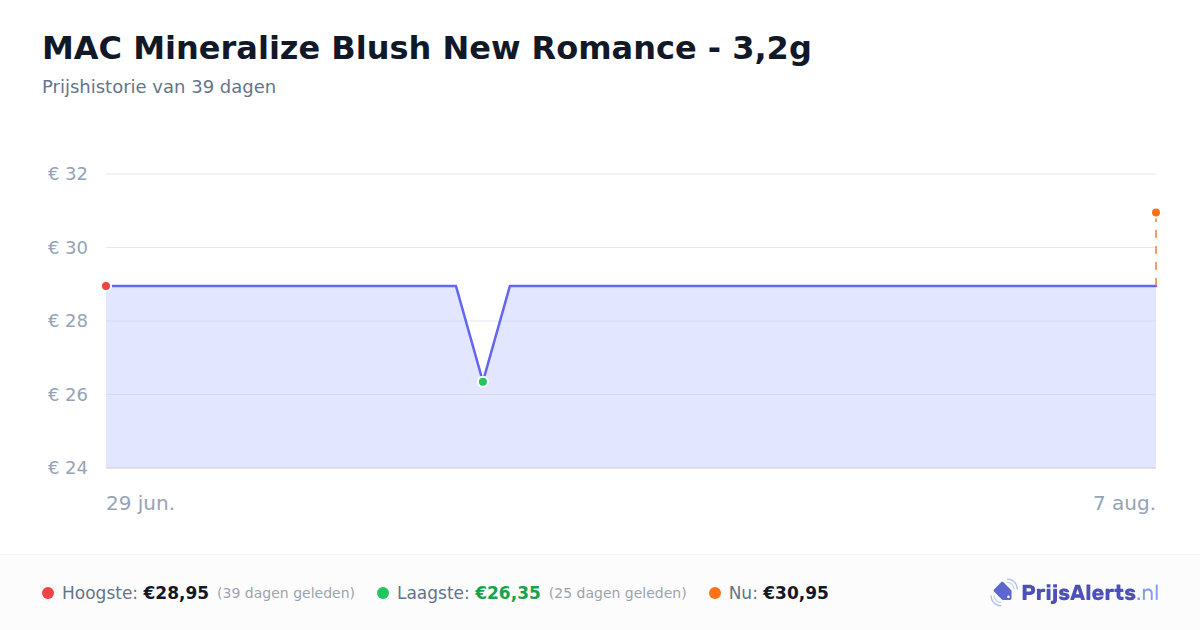Click the current price value €30,95

(x=796, y=593)
